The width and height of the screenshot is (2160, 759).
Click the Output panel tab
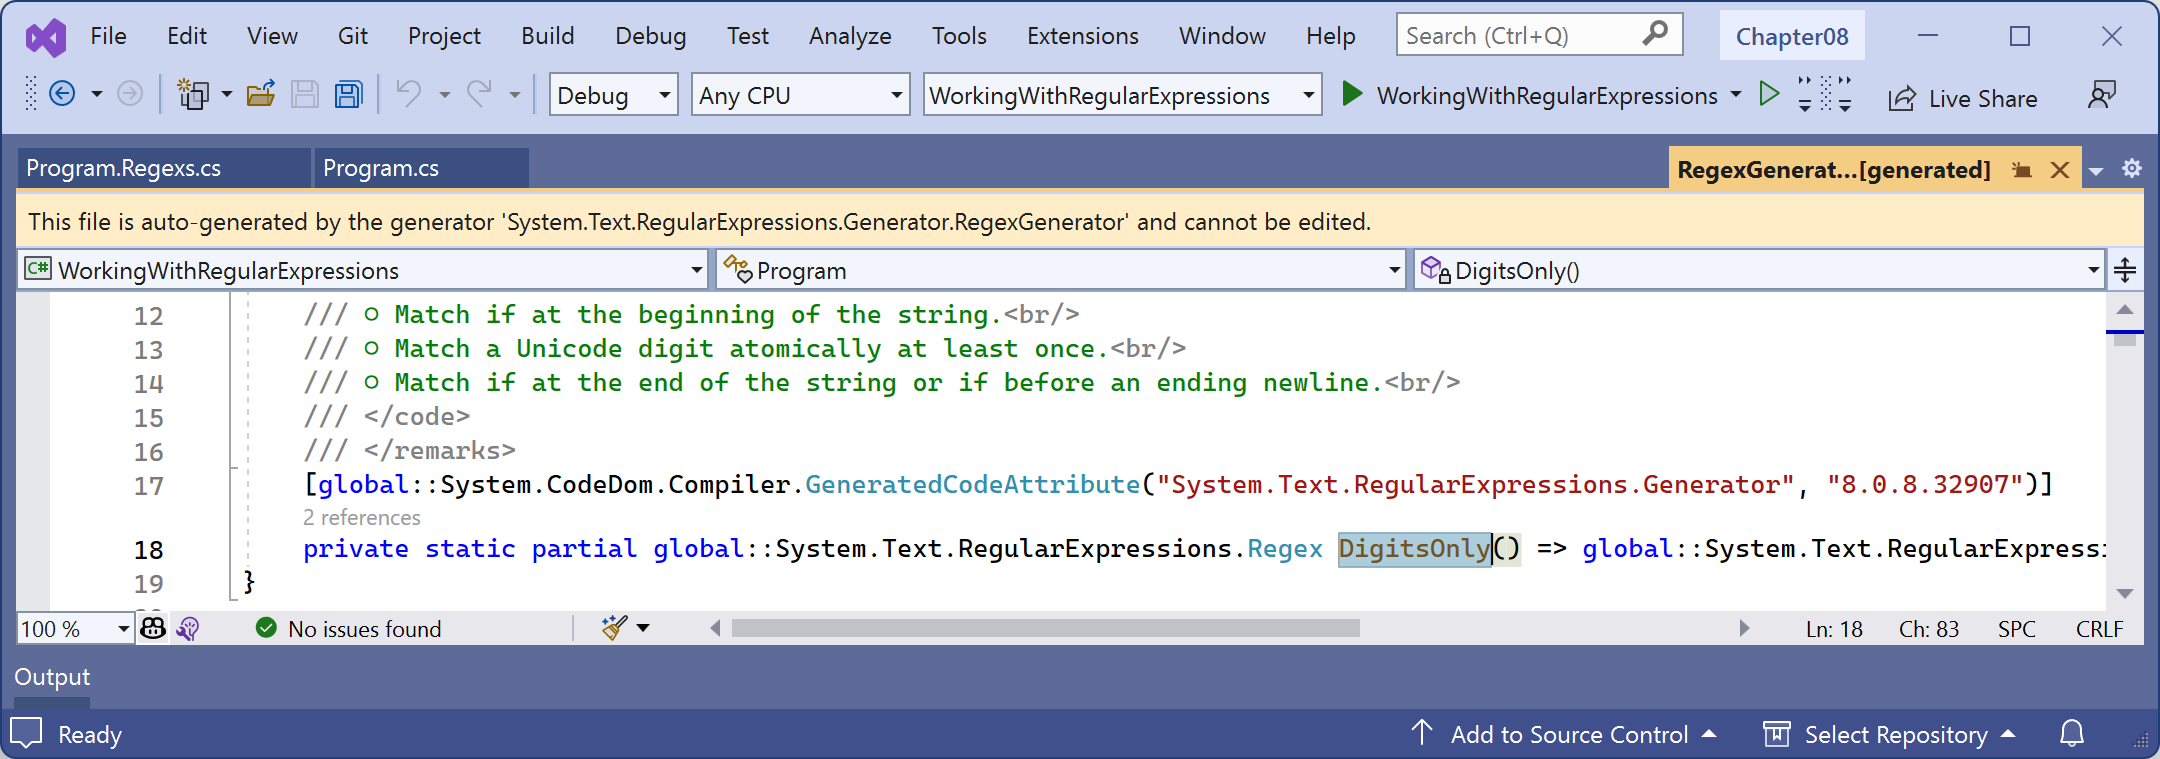(52, 677)
